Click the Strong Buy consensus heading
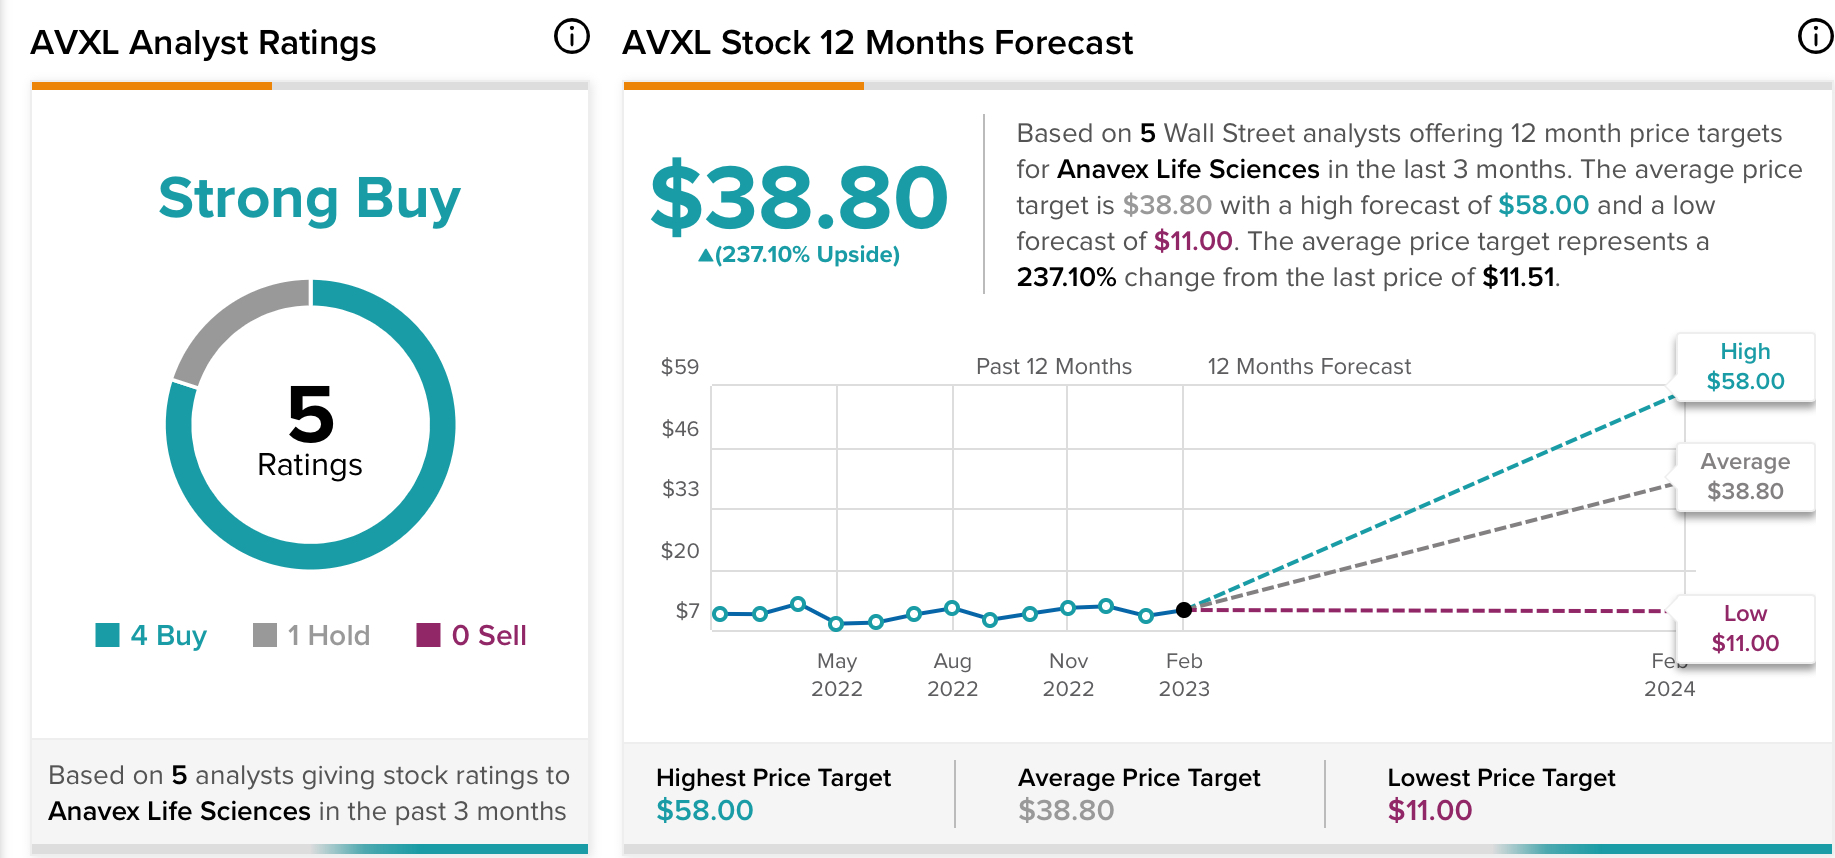 coord(310,199)
